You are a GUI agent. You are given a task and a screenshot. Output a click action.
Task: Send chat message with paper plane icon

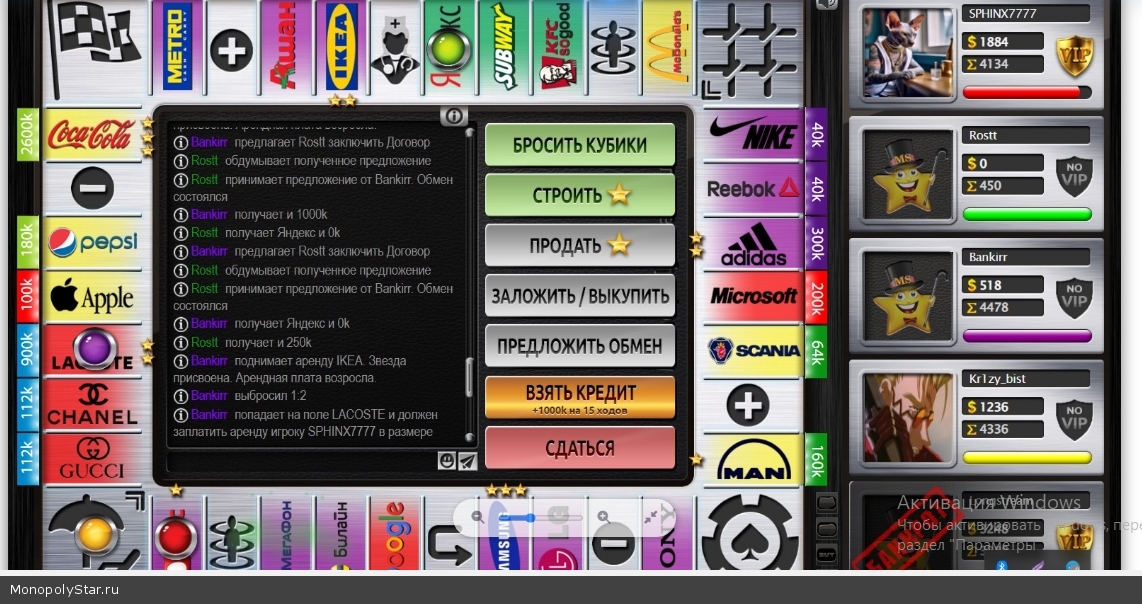coord(467,460)
